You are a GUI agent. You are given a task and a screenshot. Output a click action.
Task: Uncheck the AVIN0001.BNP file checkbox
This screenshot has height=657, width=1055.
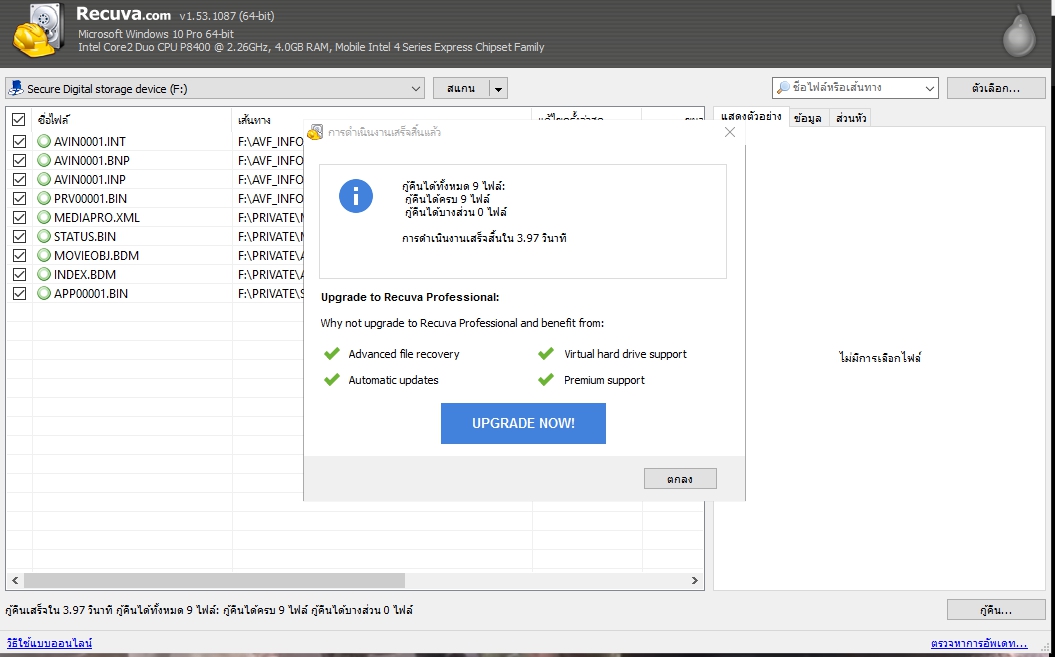(x=20, y=160)
